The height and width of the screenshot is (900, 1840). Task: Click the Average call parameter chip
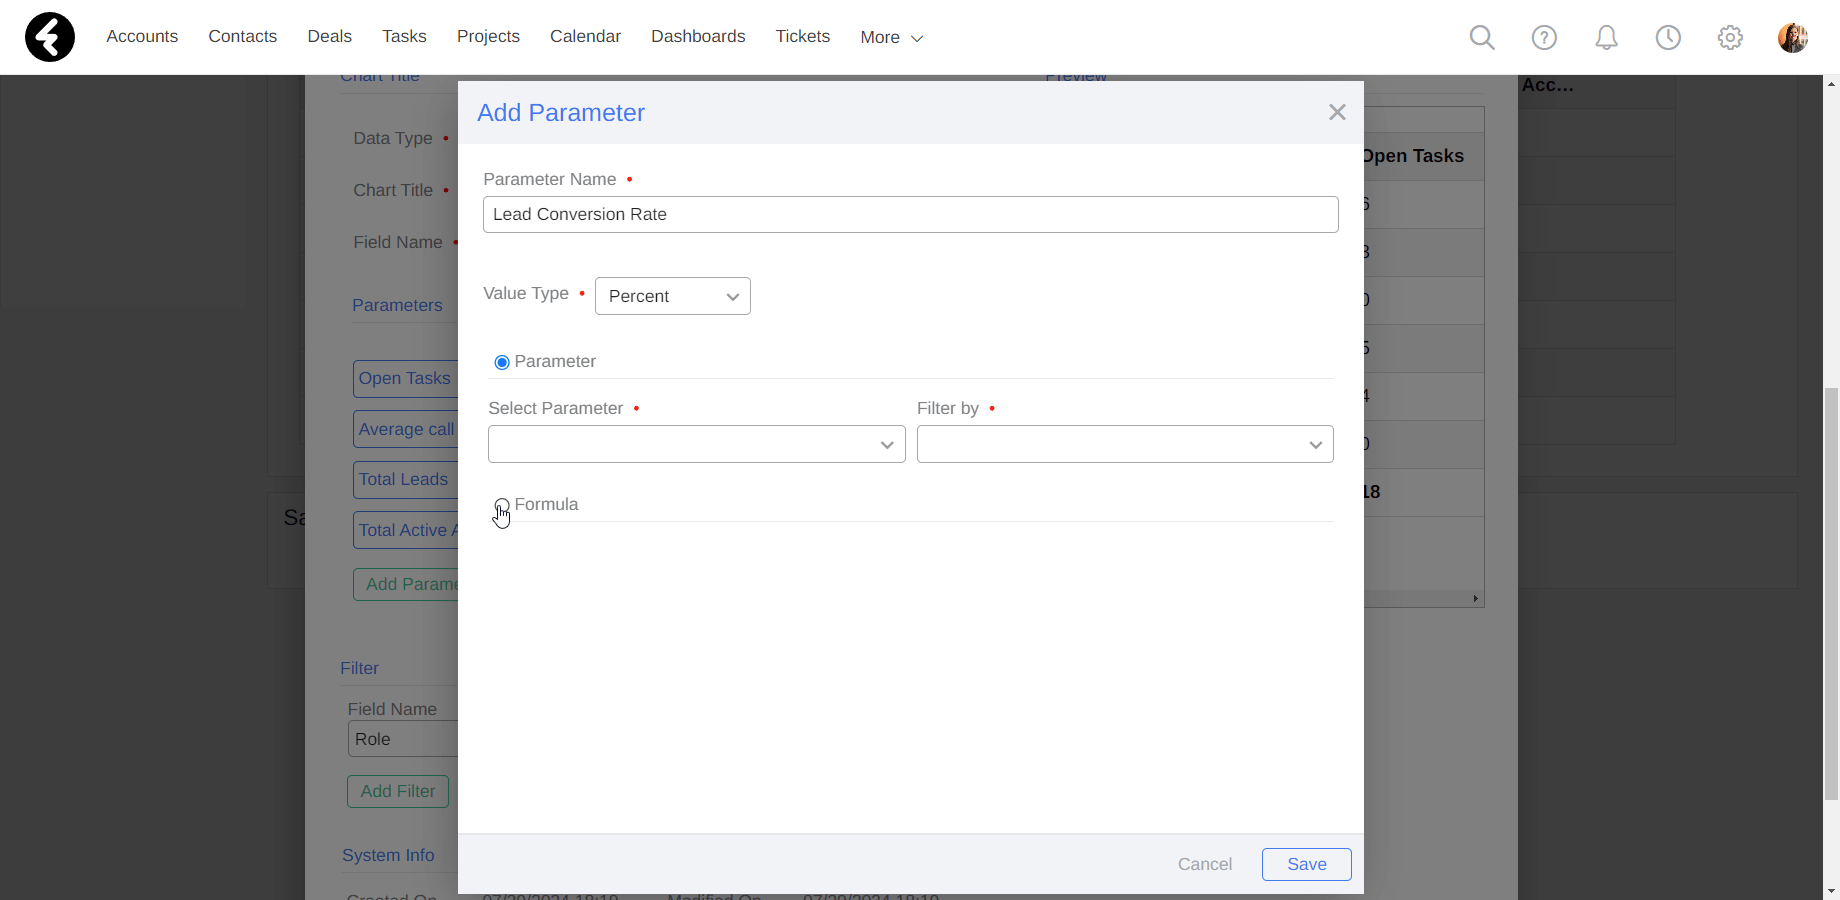click(405, 429)
